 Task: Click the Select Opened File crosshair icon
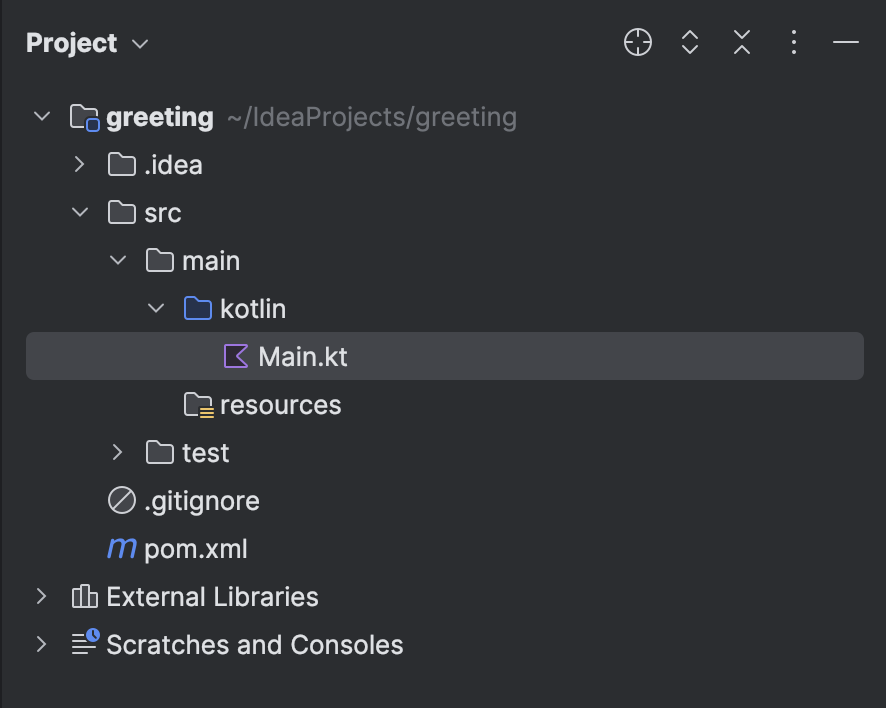[637, 42]
